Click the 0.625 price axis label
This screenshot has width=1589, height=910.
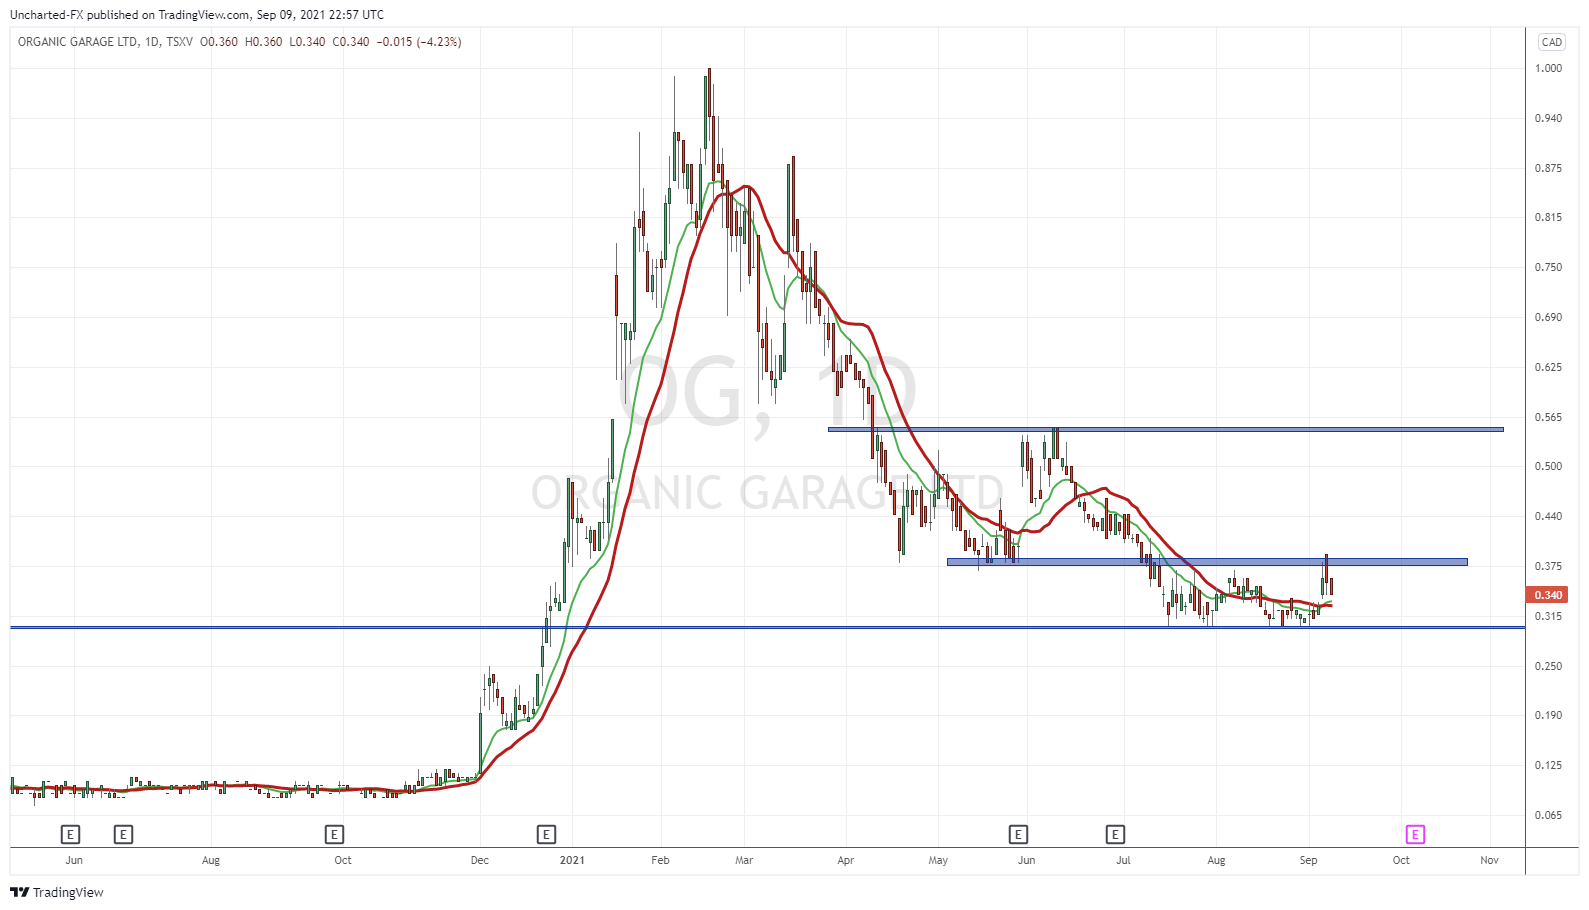[x=1548, y=367]
